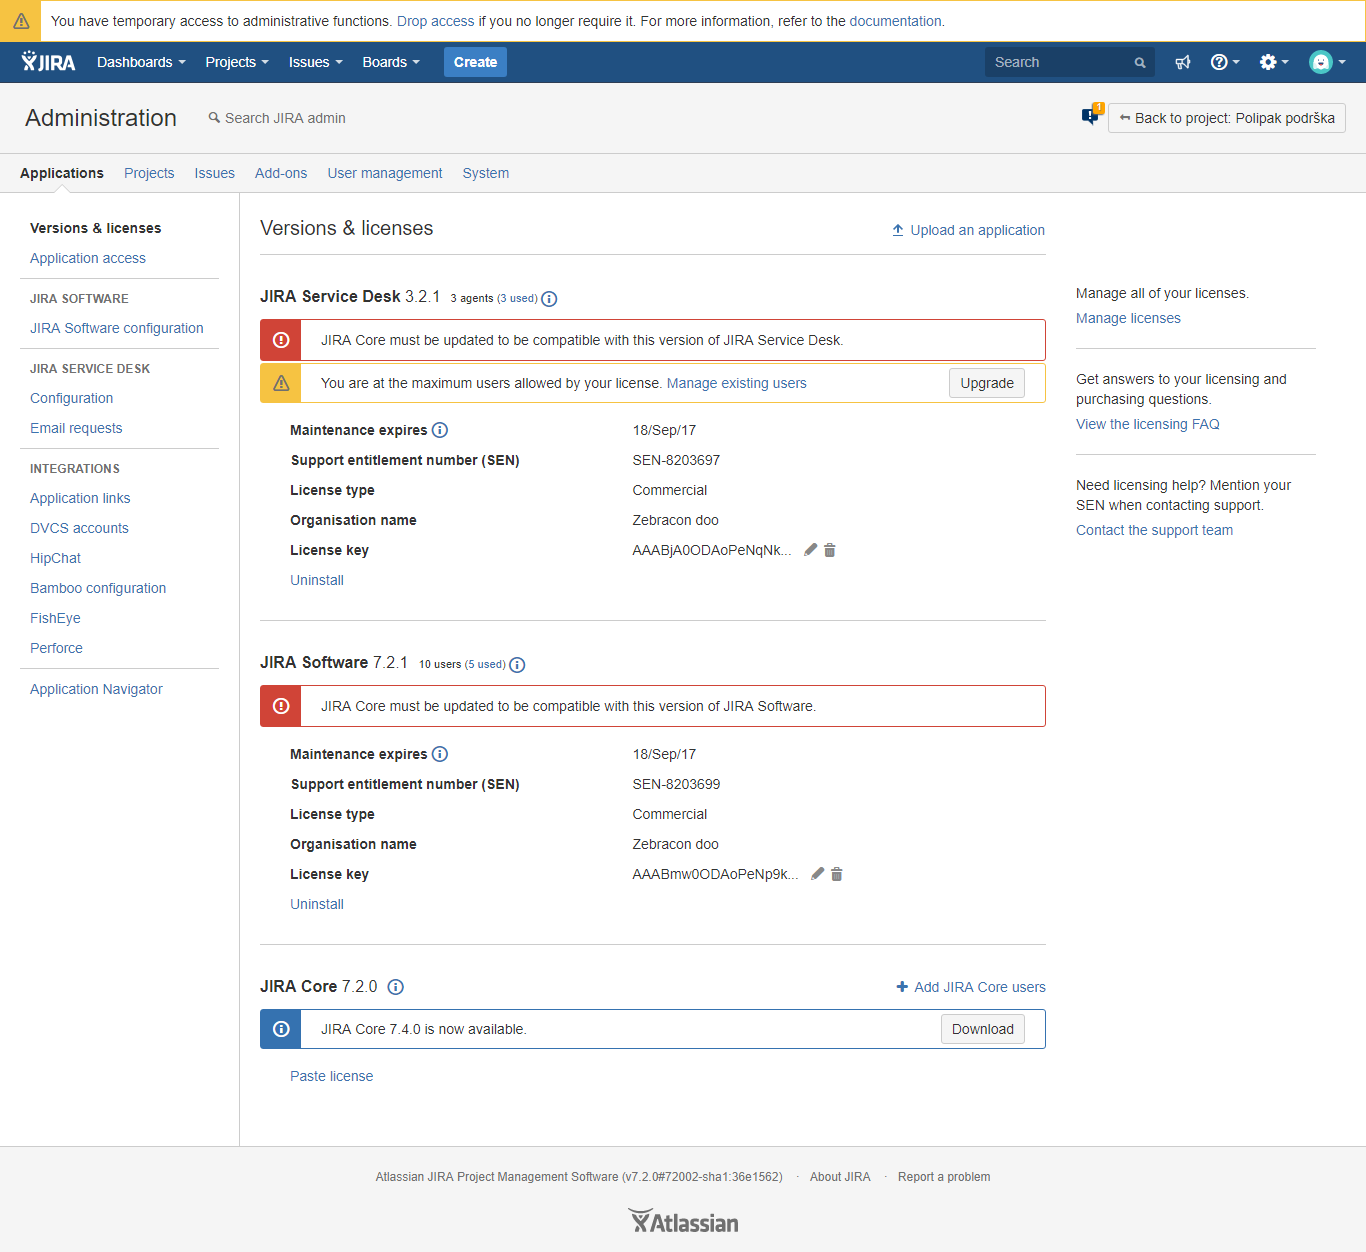Click the upload icon beside Upload an application
The height and width of the screenshot is (1252, 1366).
(x=897, y=229)
